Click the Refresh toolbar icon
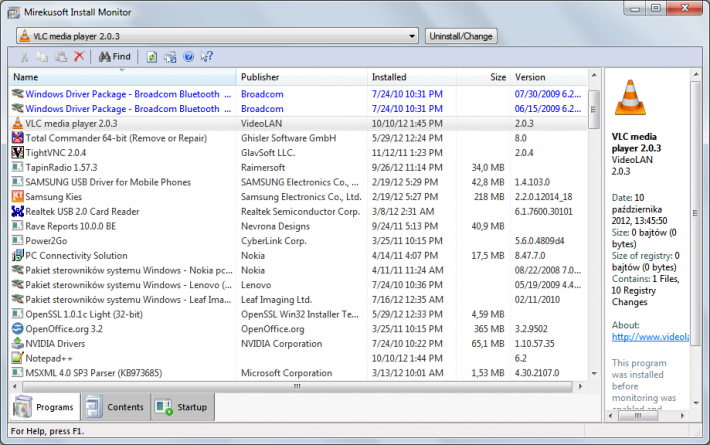Viewport: 710px width, 445px height. click(x=152, y=57)
